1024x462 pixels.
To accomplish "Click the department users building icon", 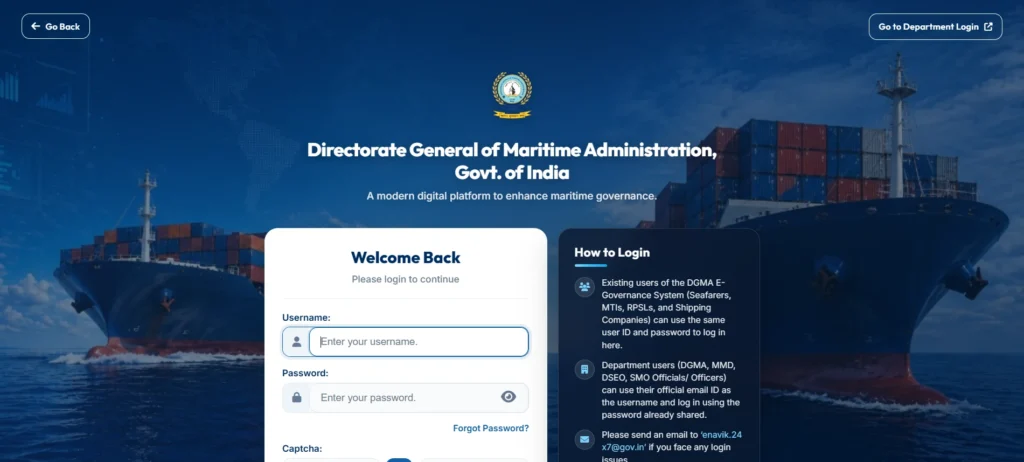I will click(584, 370).
